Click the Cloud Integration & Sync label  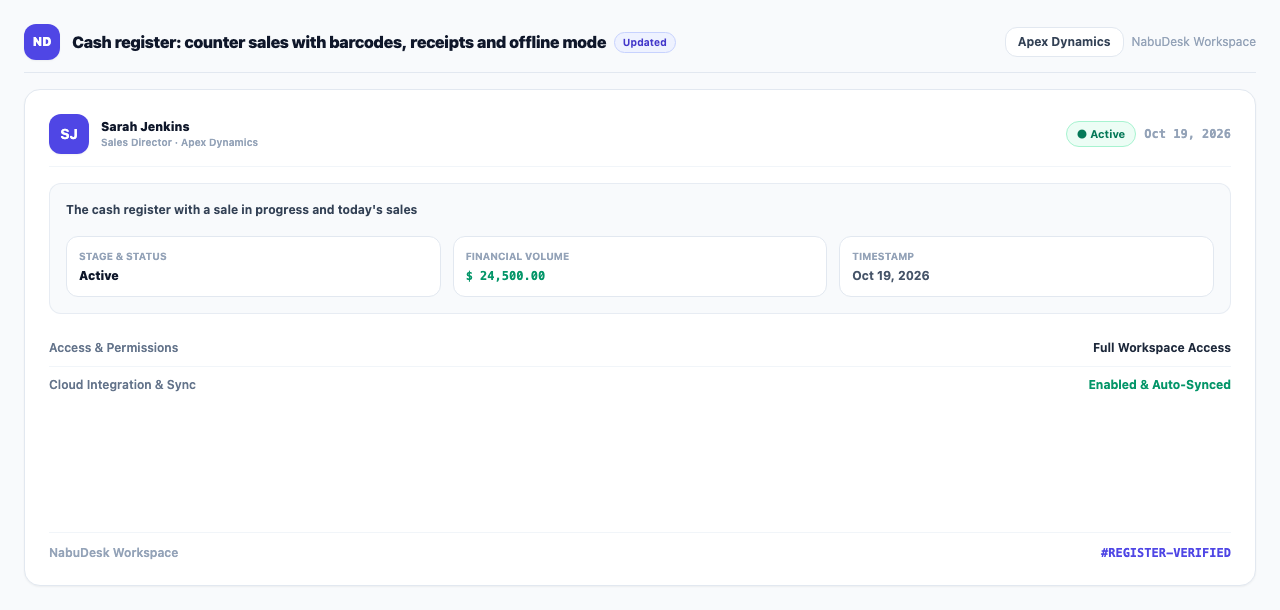click(122, 385)
